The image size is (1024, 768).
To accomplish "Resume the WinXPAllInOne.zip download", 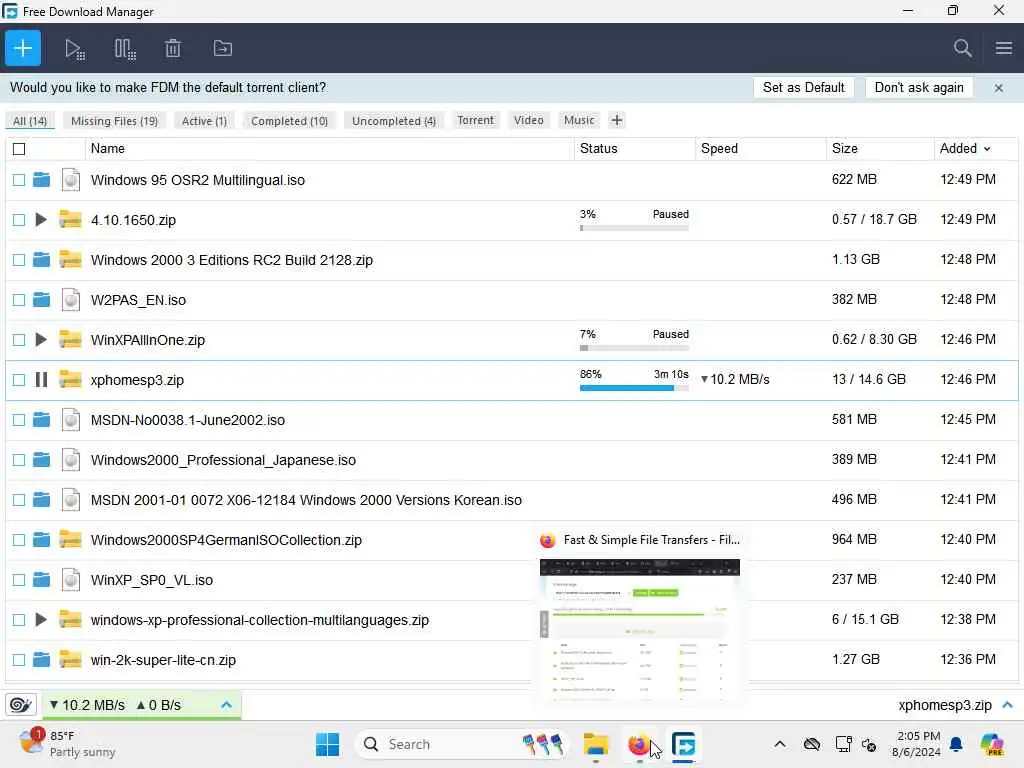I will tap(41, 340).
